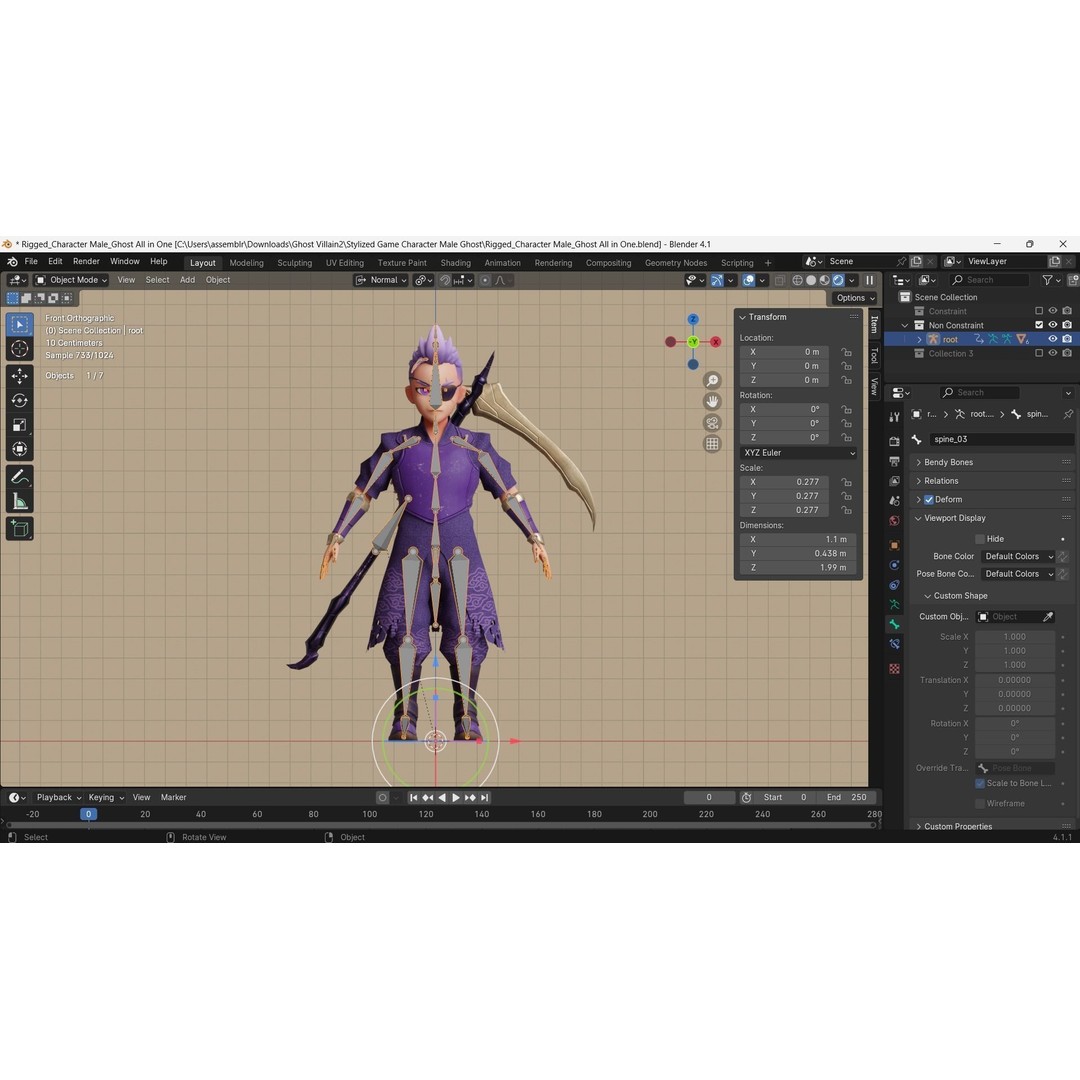
Task: Open the Bone Constraints properties tab
Action: pyautogui.click(x=894, y=644)
